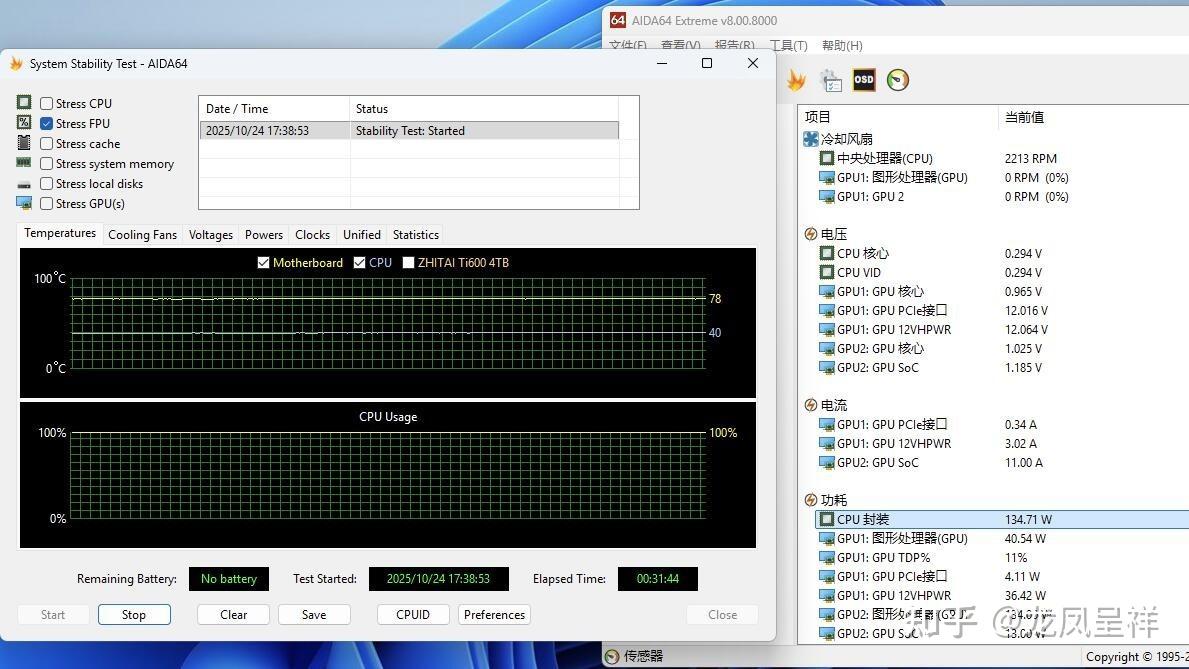Enable ZHITAI Ti600 4TB graph checkbox
1189x669 pixels.
408,262
